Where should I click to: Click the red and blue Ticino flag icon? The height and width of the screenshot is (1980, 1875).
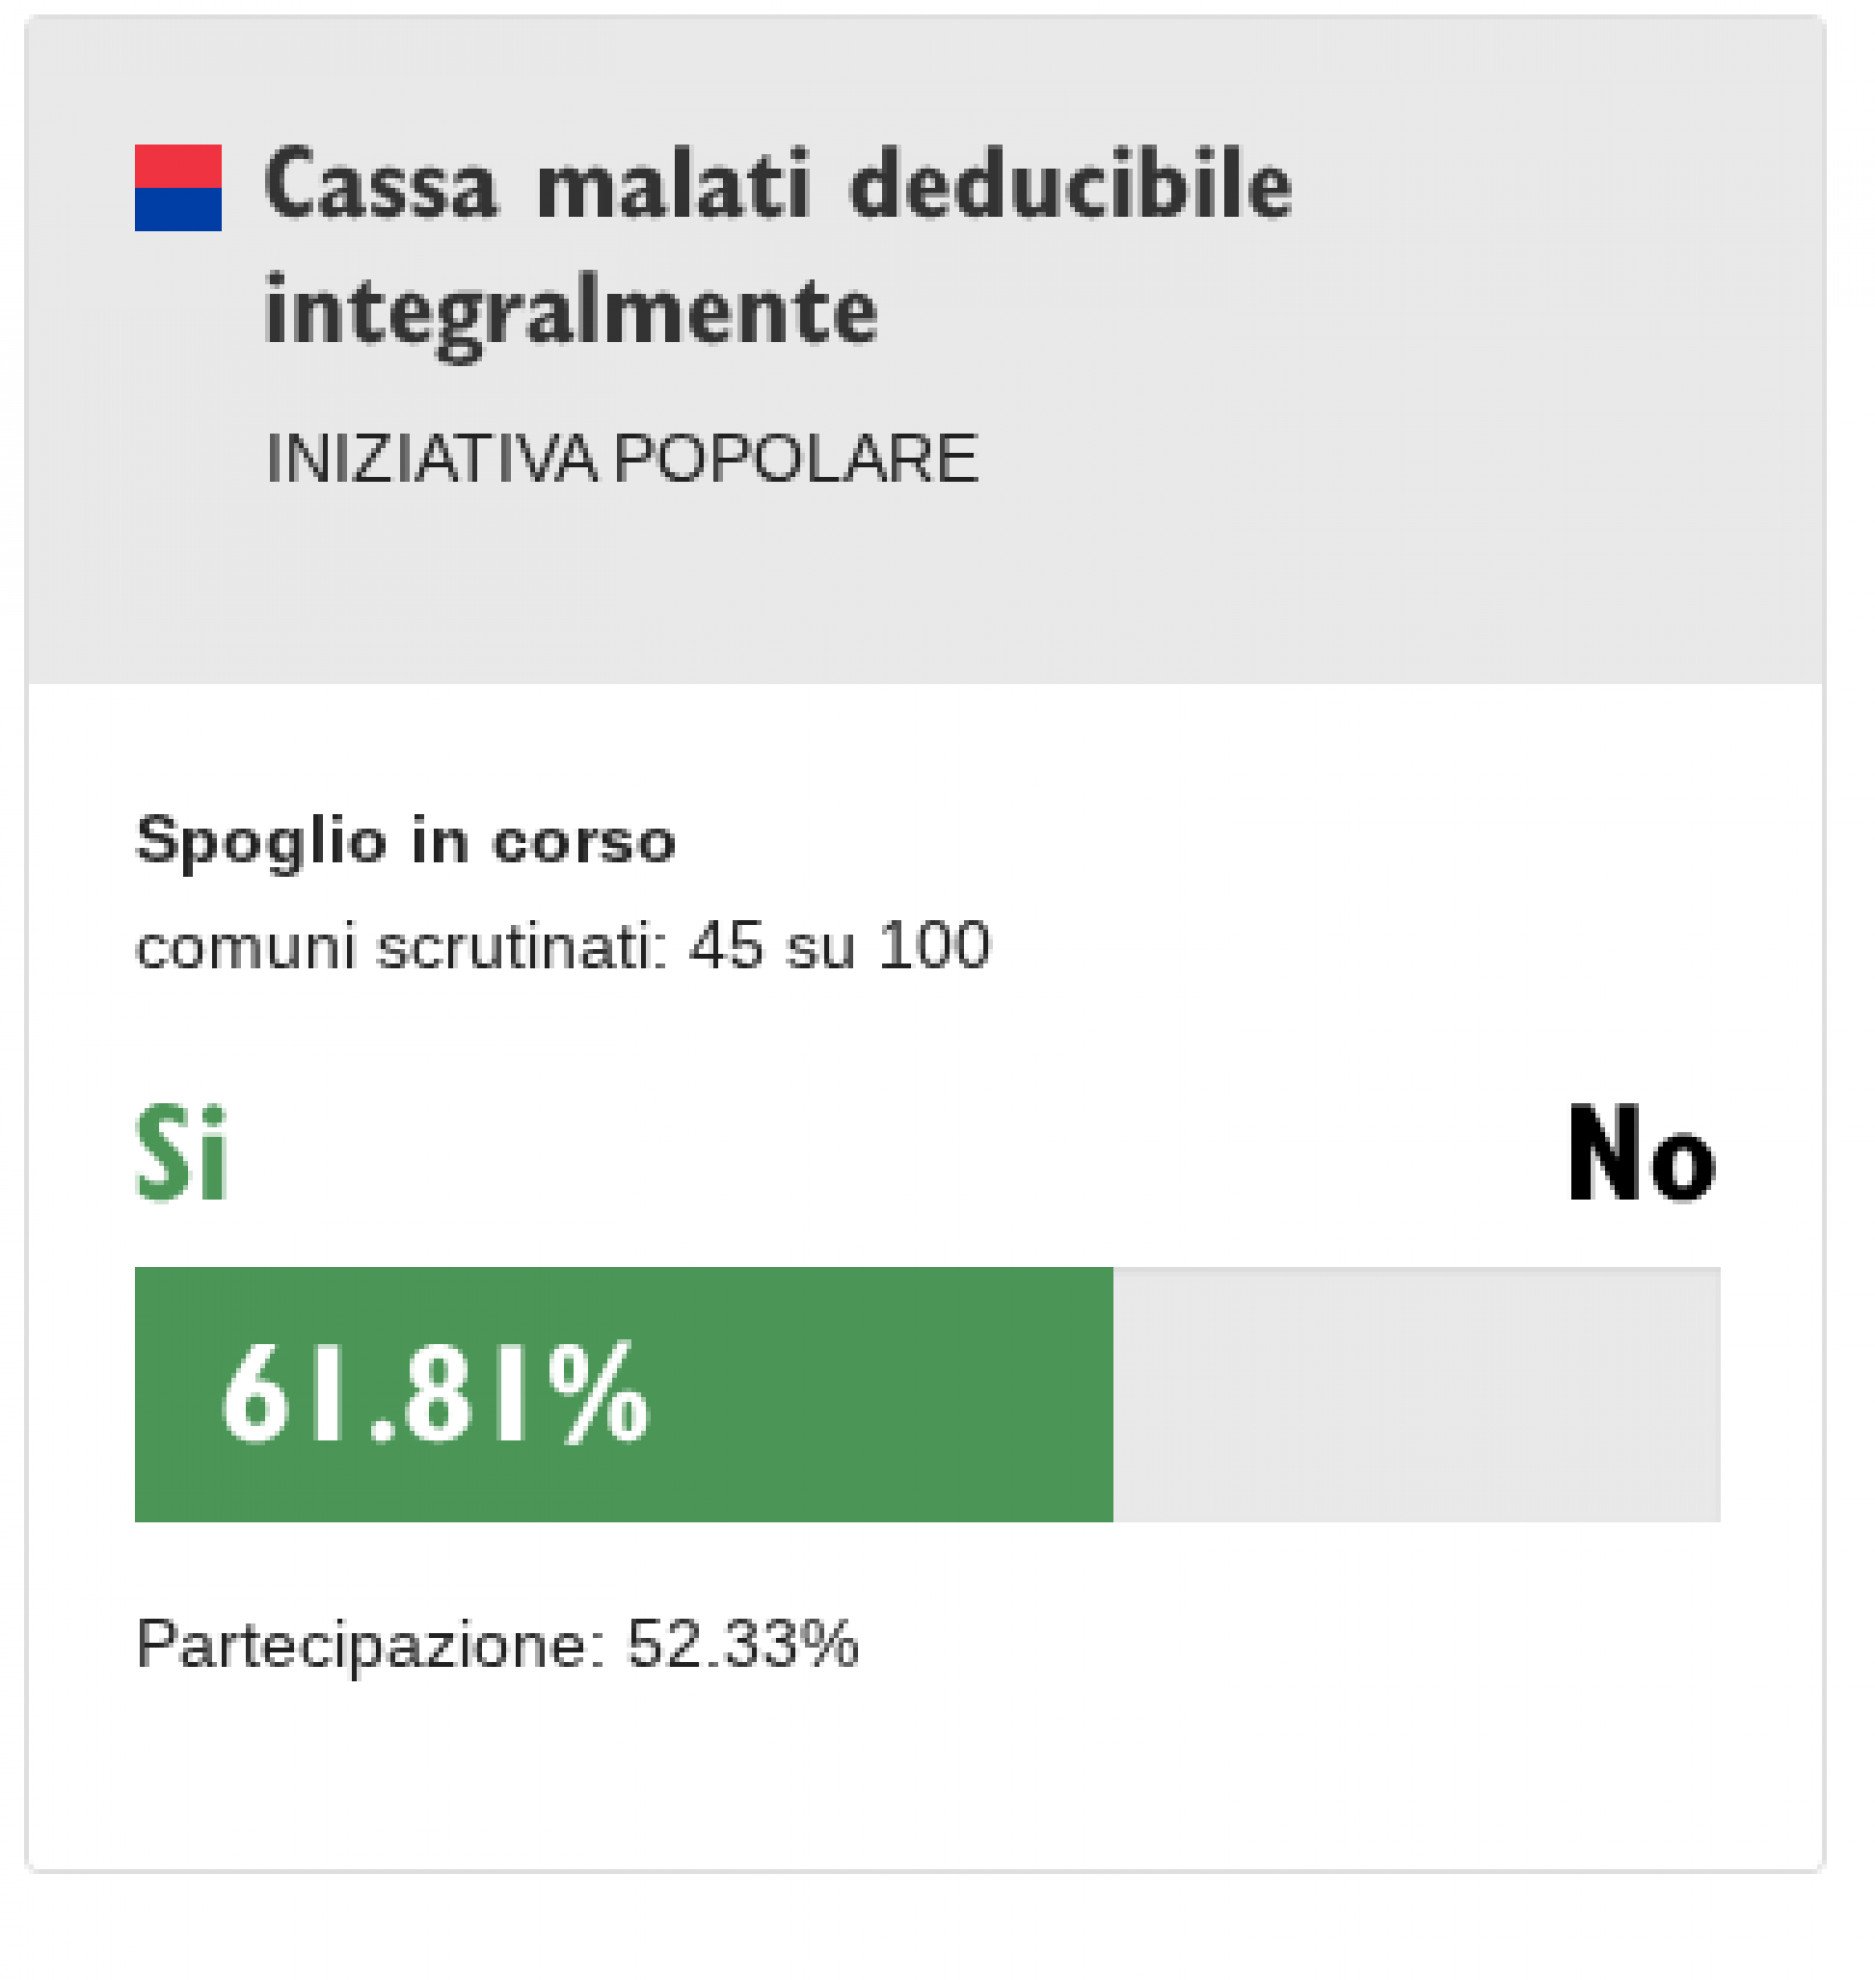tap(178, 188)
